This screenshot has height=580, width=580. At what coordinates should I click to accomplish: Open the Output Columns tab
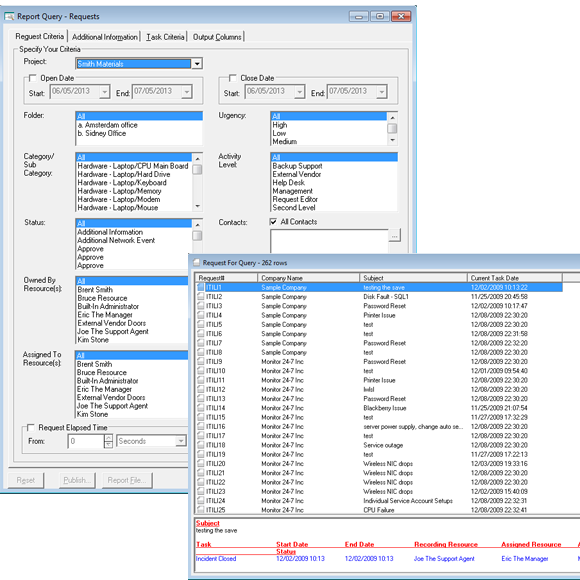point(217,37)
